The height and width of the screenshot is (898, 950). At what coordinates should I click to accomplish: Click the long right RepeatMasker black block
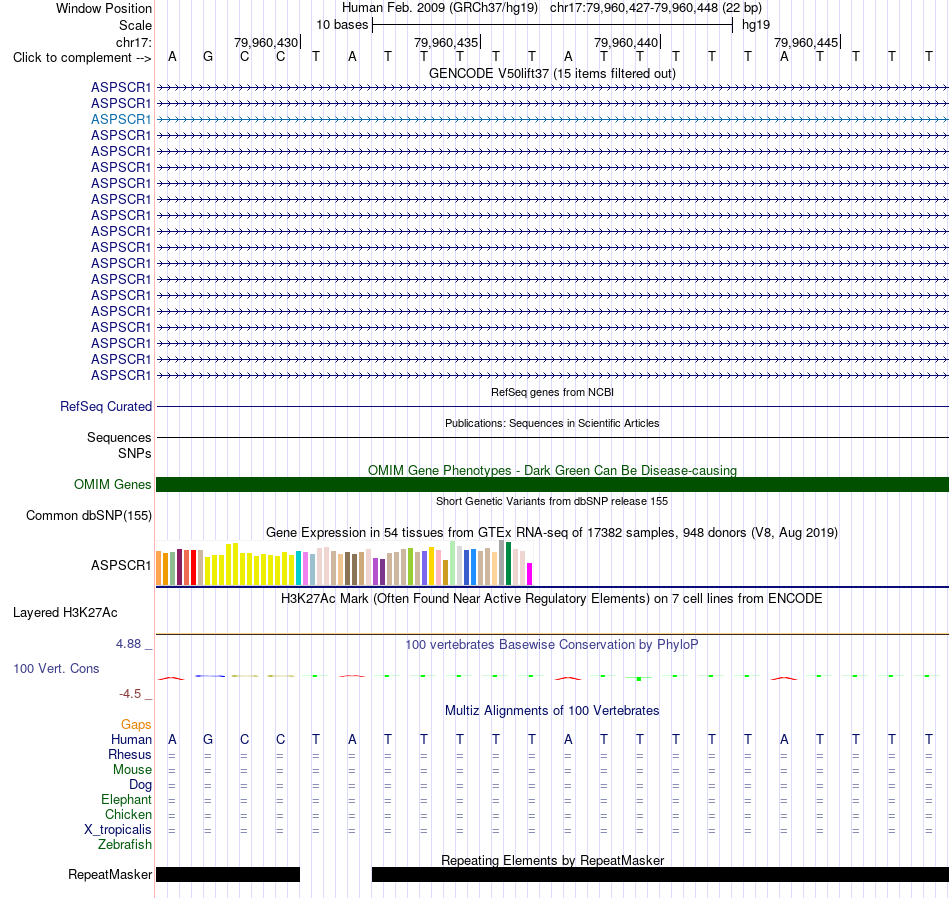660,874
